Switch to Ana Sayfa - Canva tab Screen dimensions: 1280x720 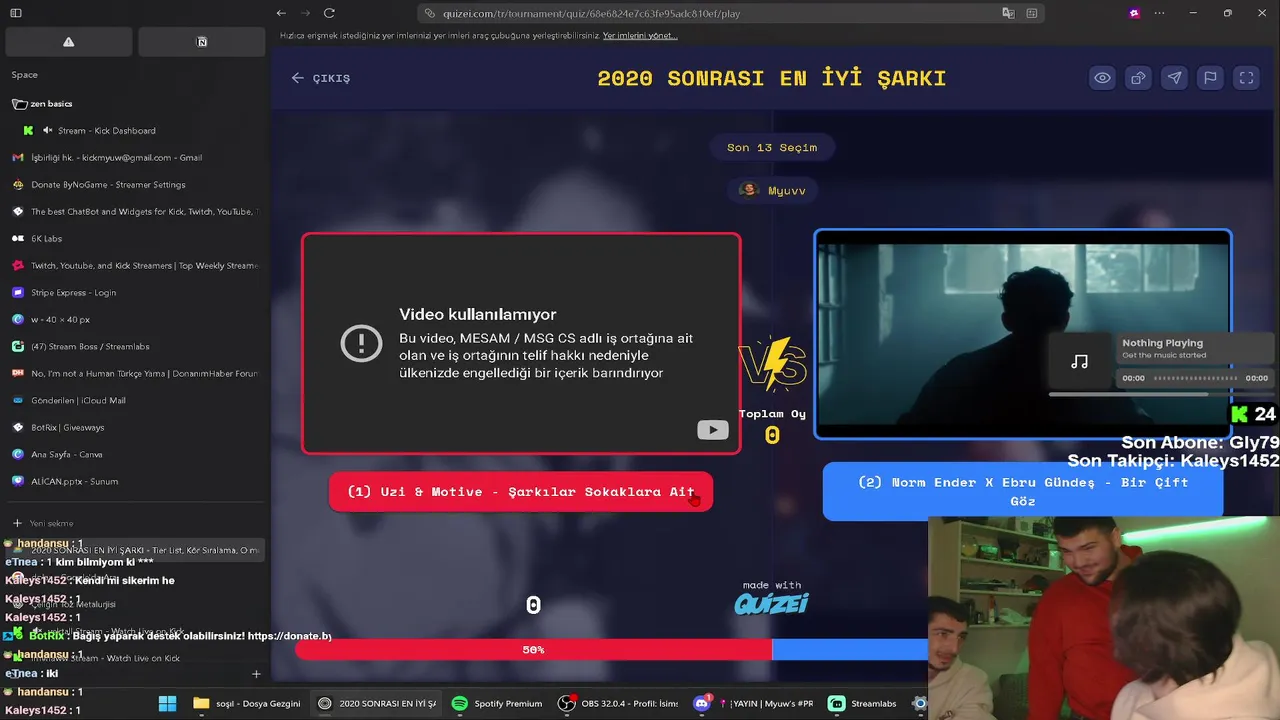135,455
